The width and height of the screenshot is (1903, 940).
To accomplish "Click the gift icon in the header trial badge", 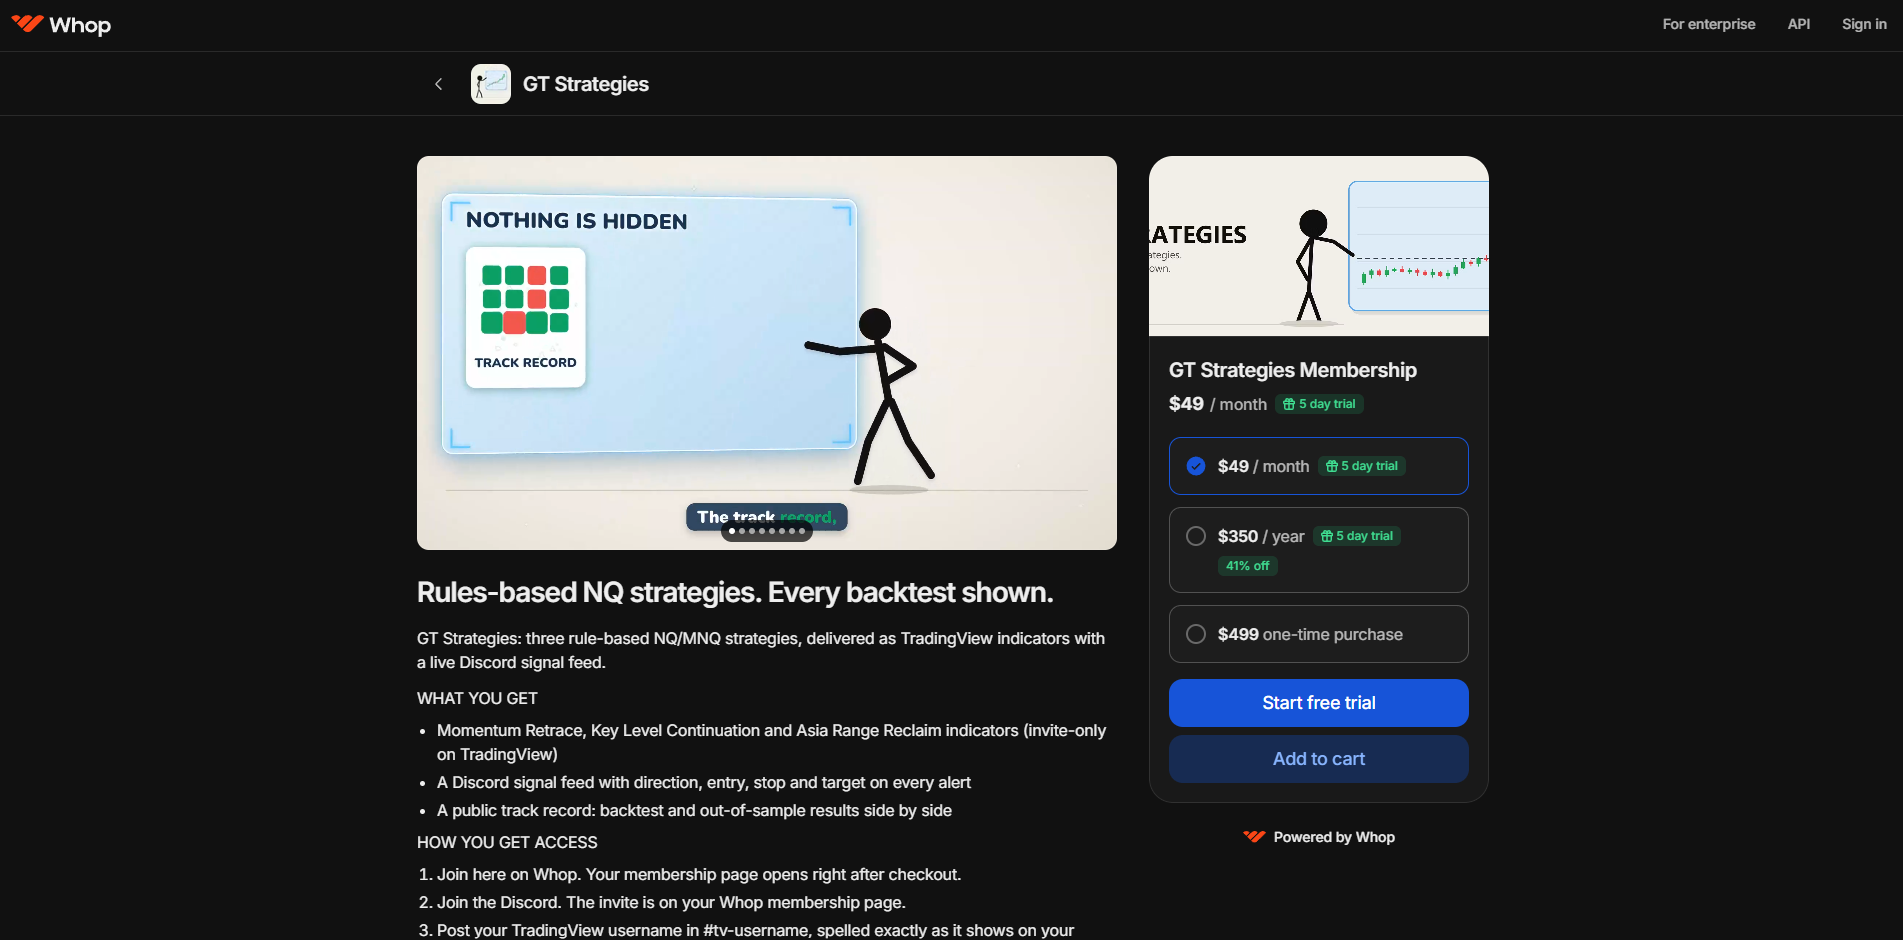I will [1289, 404].
